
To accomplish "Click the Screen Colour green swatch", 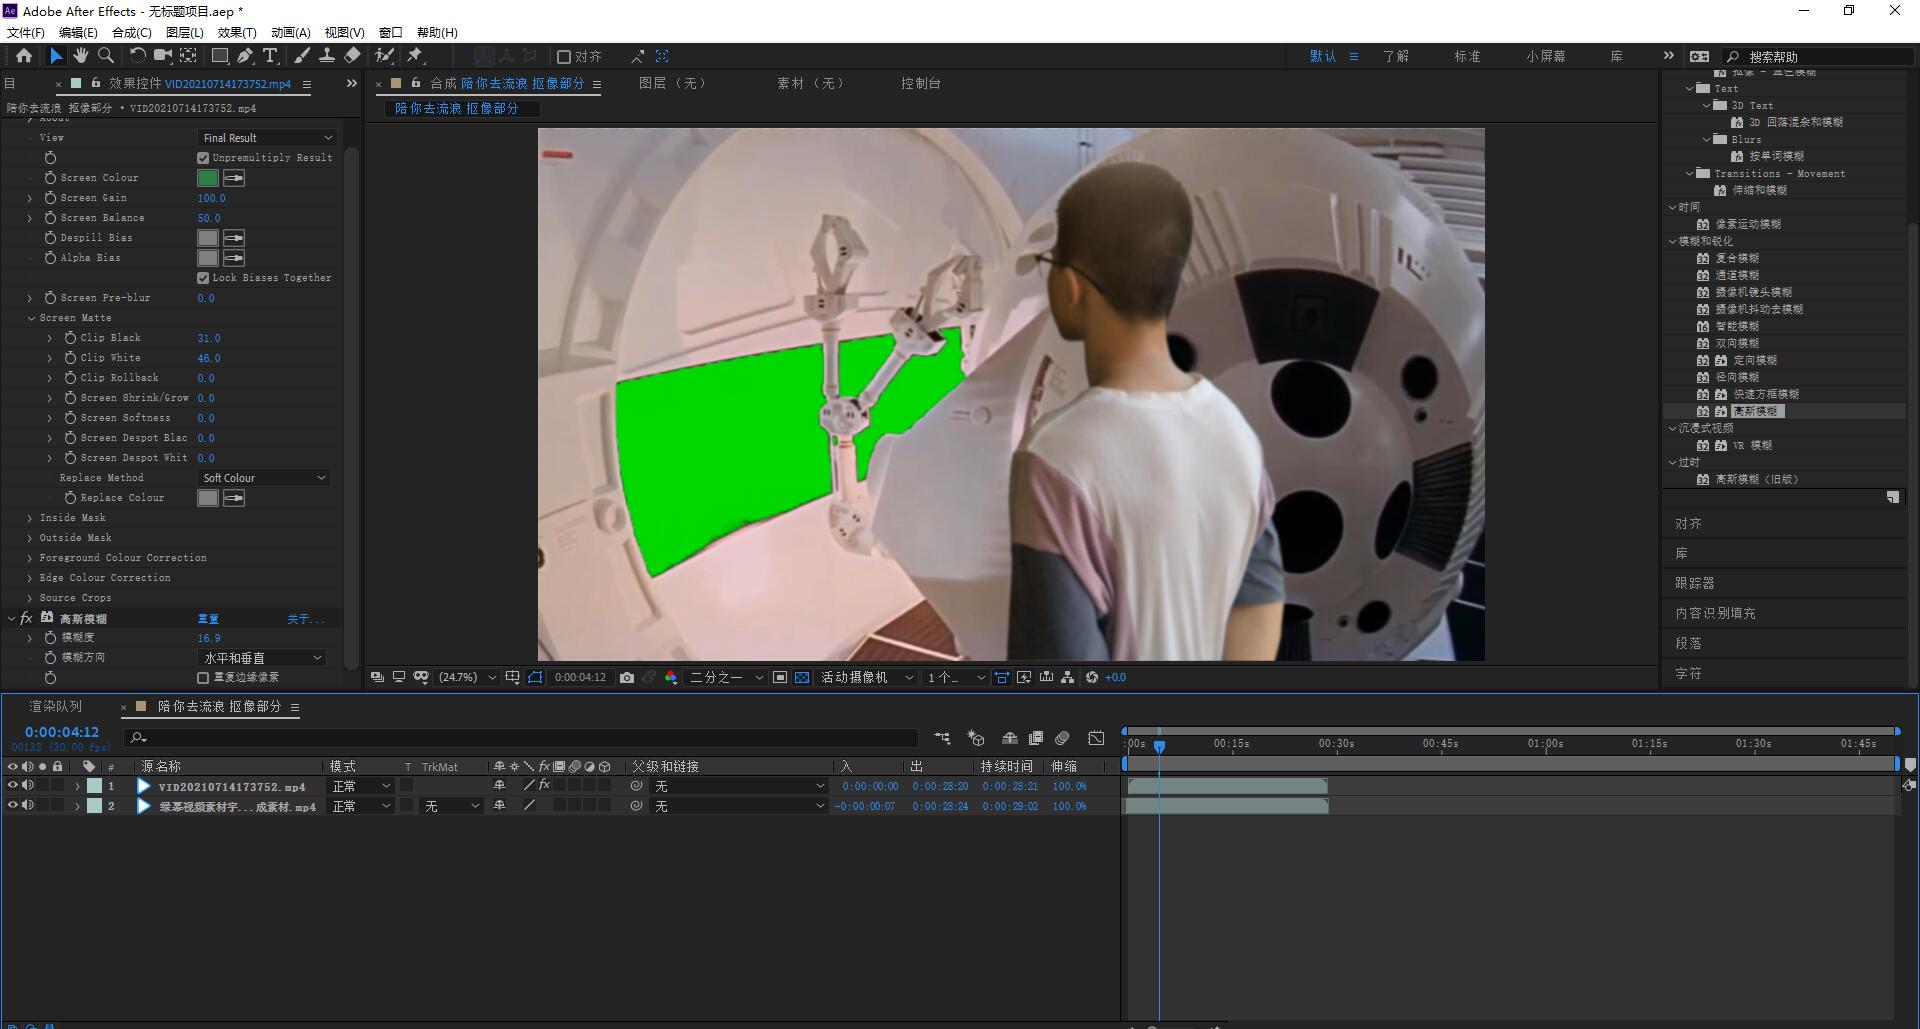I will pos(208,178).
